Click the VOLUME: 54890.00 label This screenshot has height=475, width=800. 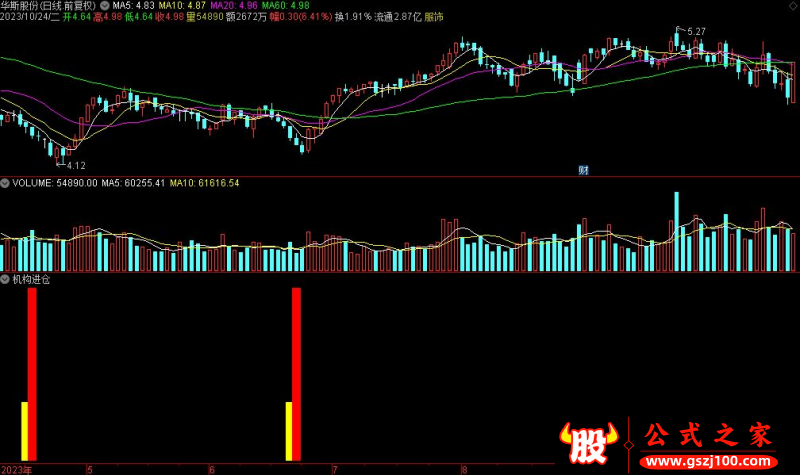point(55,183)
